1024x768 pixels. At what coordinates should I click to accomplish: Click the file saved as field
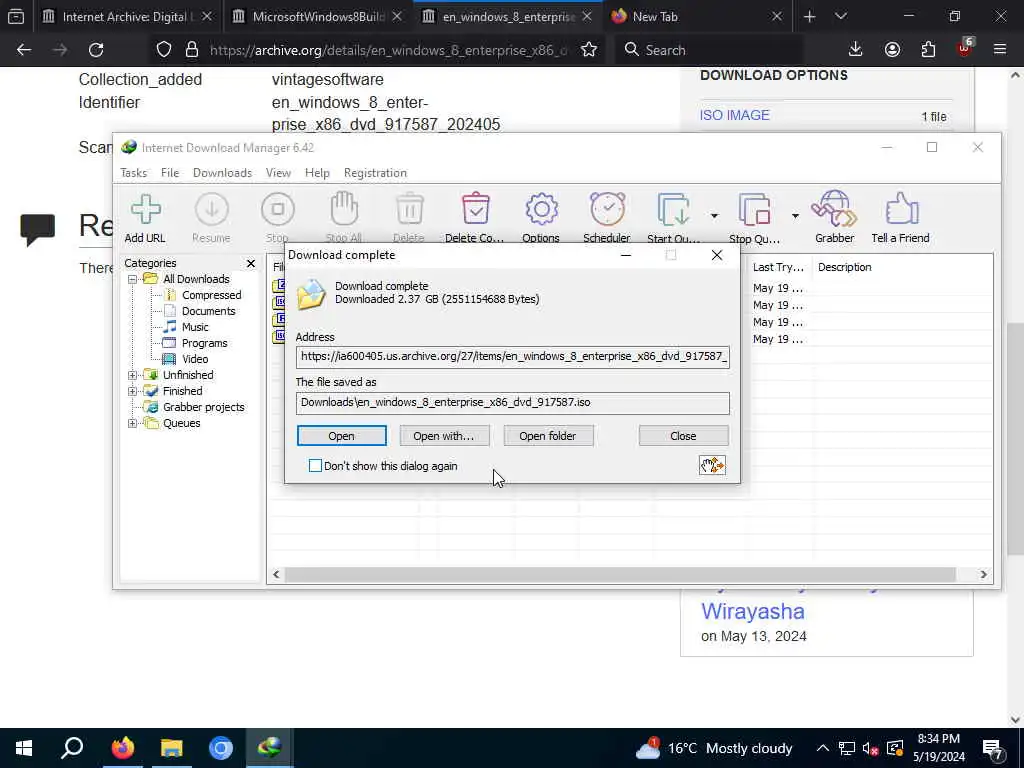point(513,403)
